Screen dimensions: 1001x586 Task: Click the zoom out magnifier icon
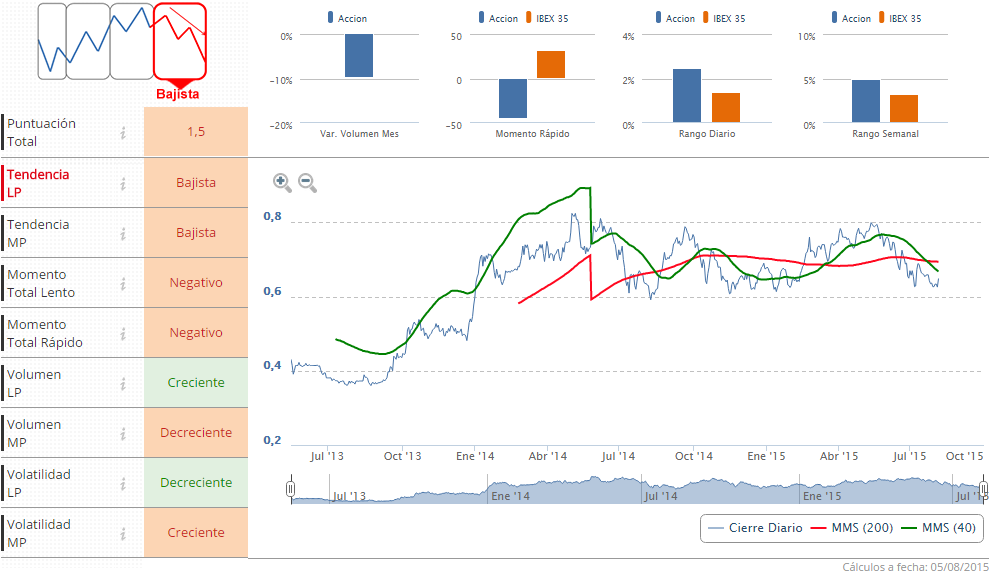[x=307, y=182]
